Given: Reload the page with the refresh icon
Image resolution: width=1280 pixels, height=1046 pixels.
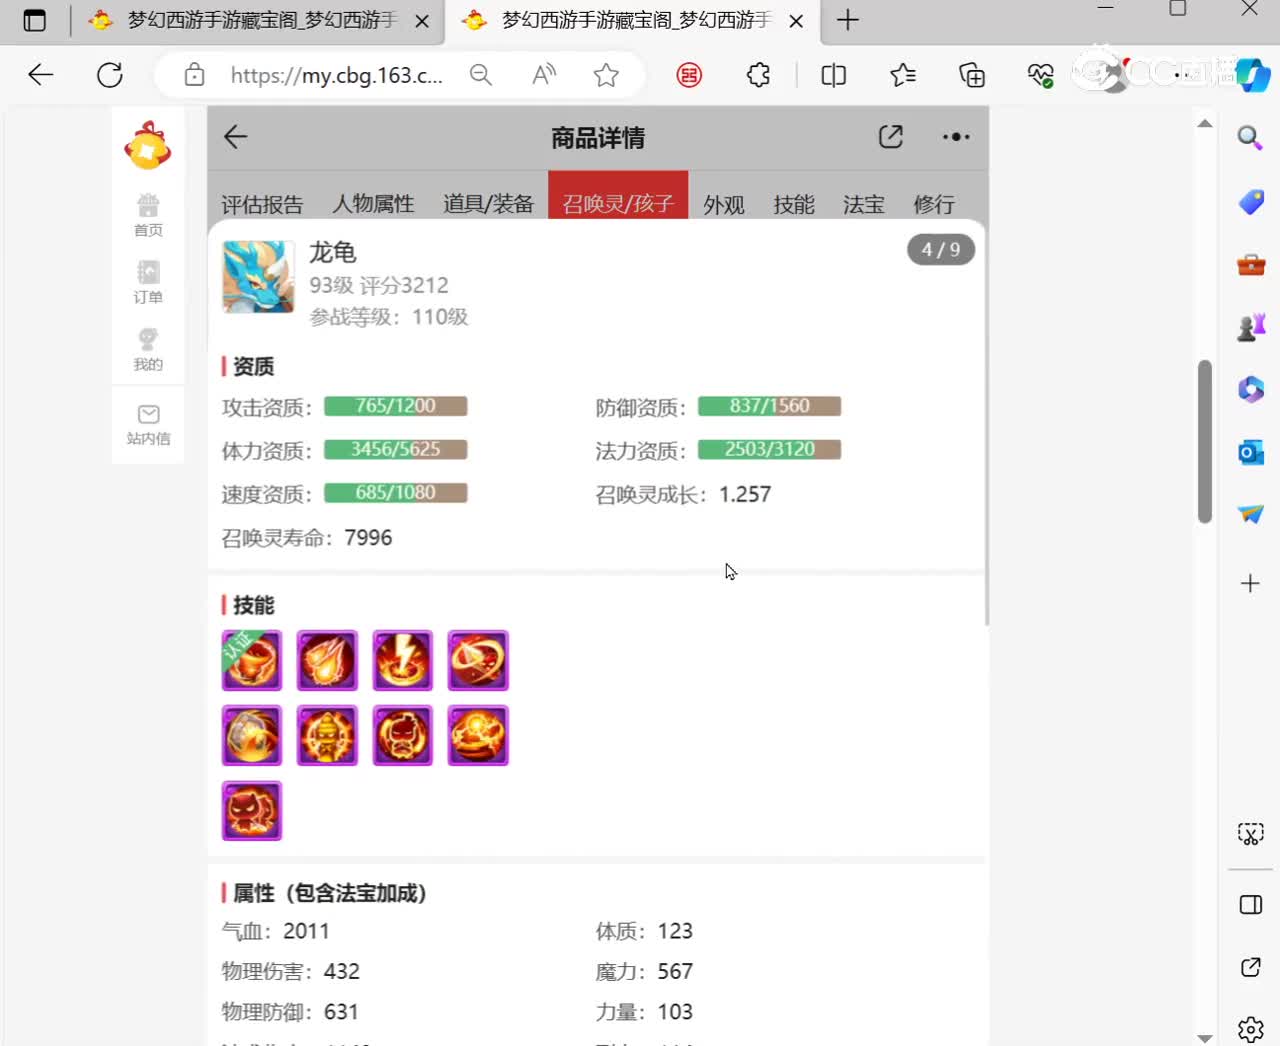Looking at the screenshot, I should coord(110,75).
